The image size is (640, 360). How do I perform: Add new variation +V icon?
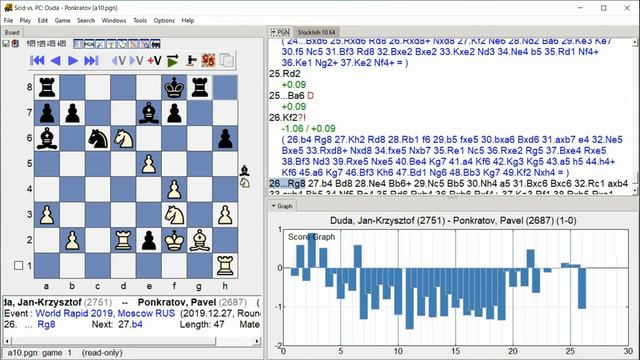[154, 61]
